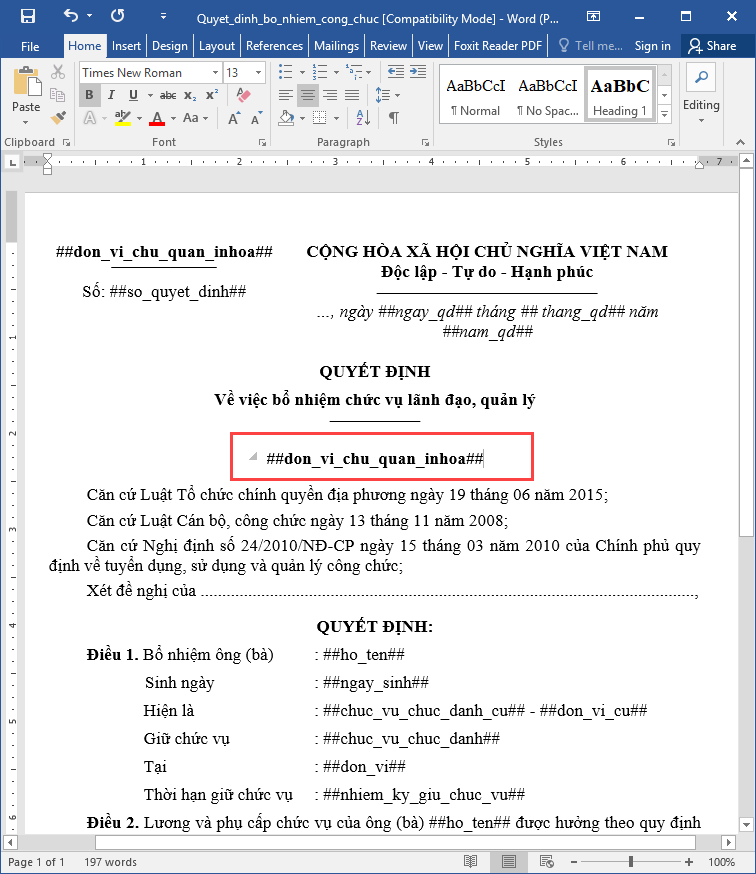Screen dimensions: 756x874
Task: Click Sign in link
Action: coord(652,46)
